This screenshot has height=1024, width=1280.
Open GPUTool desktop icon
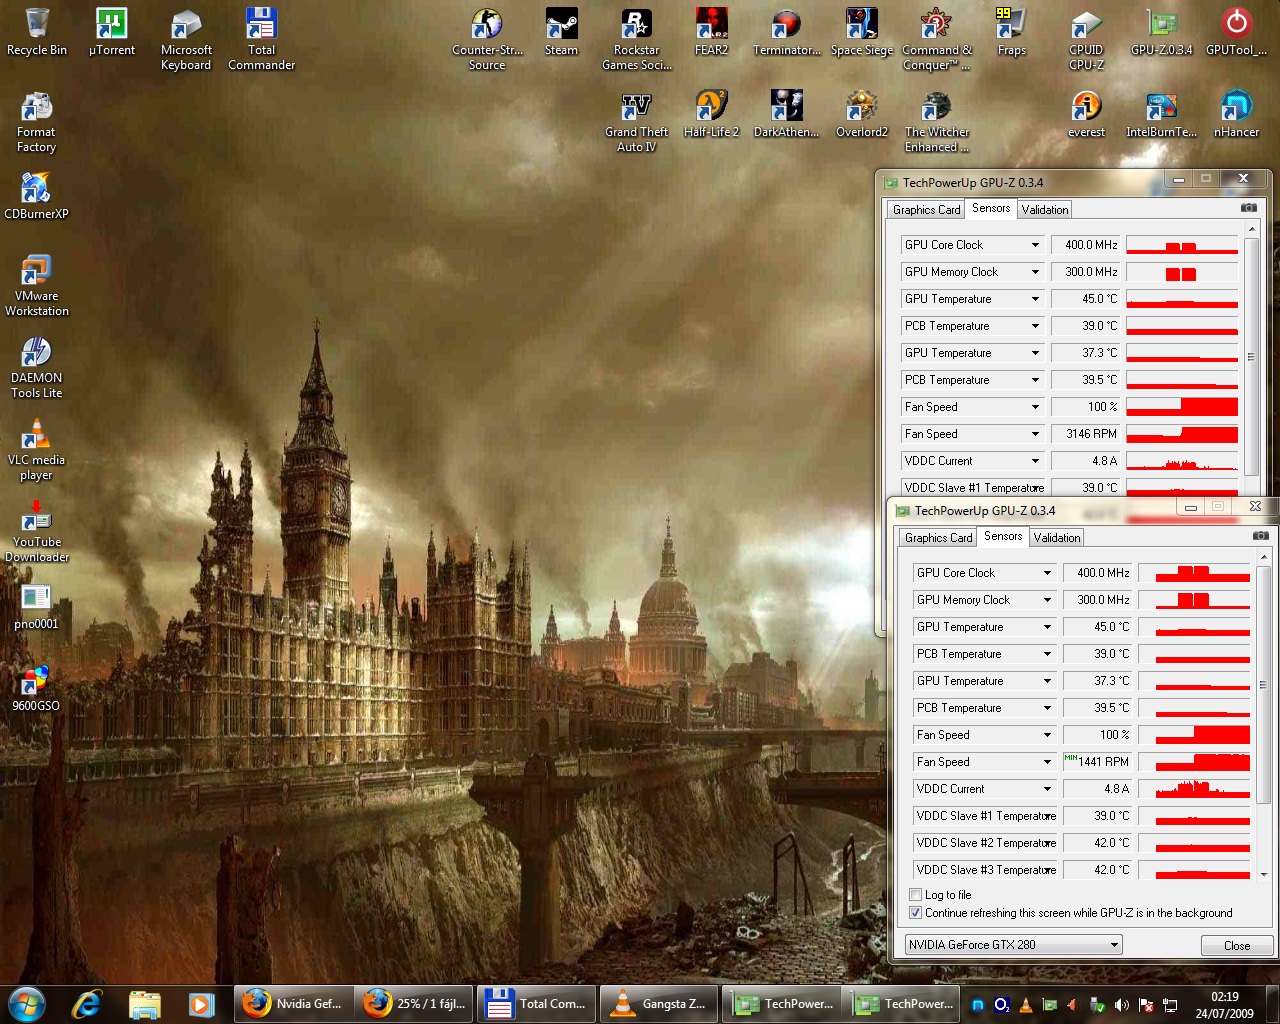[x=1236, y=32]
